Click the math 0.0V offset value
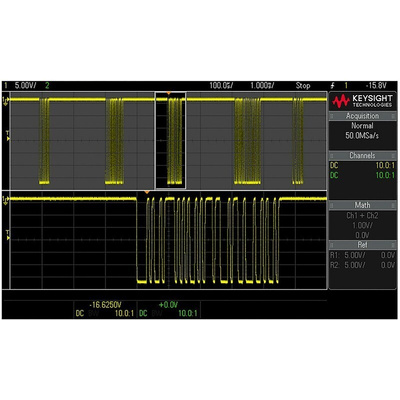The image size is (400, 400). click(x=362, y=235)
